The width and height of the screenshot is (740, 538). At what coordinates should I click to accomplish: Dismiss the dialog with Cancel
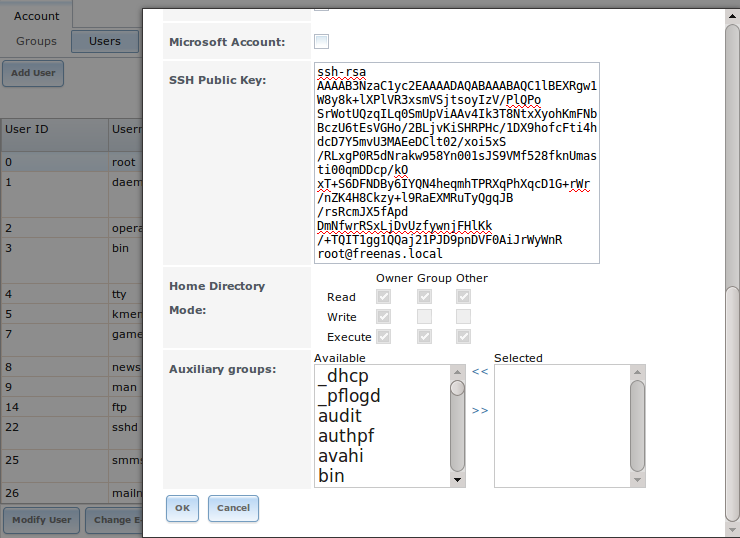[x=233, y=508]
